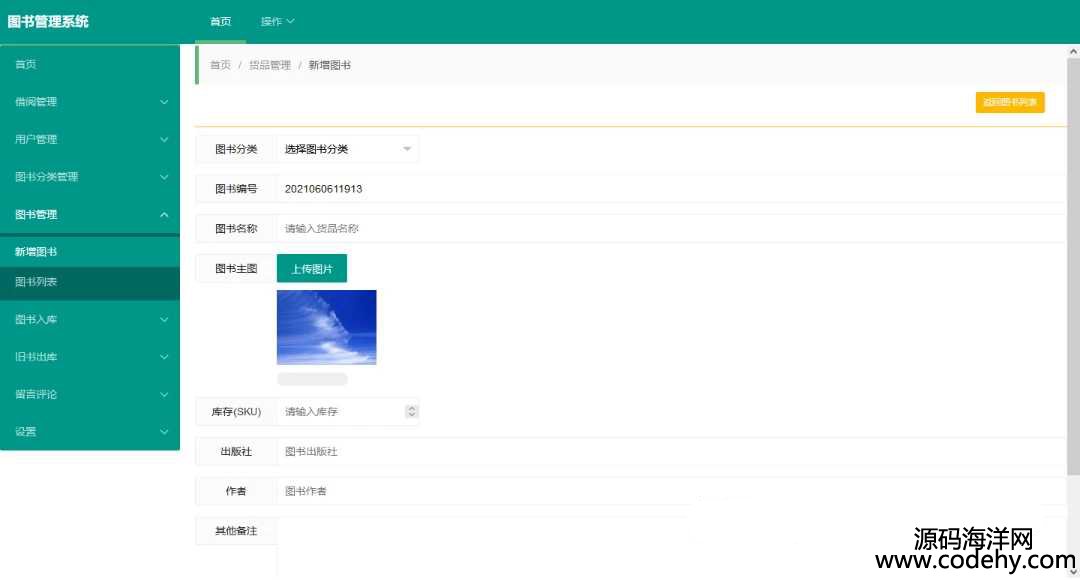Click the 库存 stepper arrows
This screenshot has height=580, width=1080.
click(411, 412)
